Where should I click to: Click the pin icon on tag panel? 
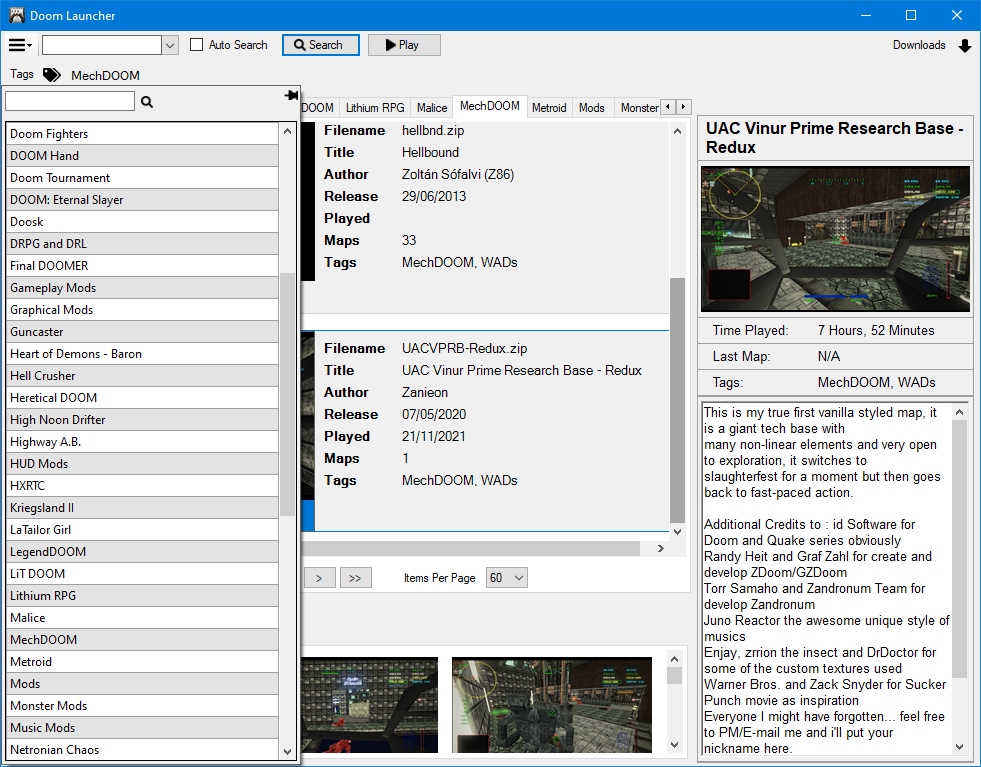[x=291, y=96]
